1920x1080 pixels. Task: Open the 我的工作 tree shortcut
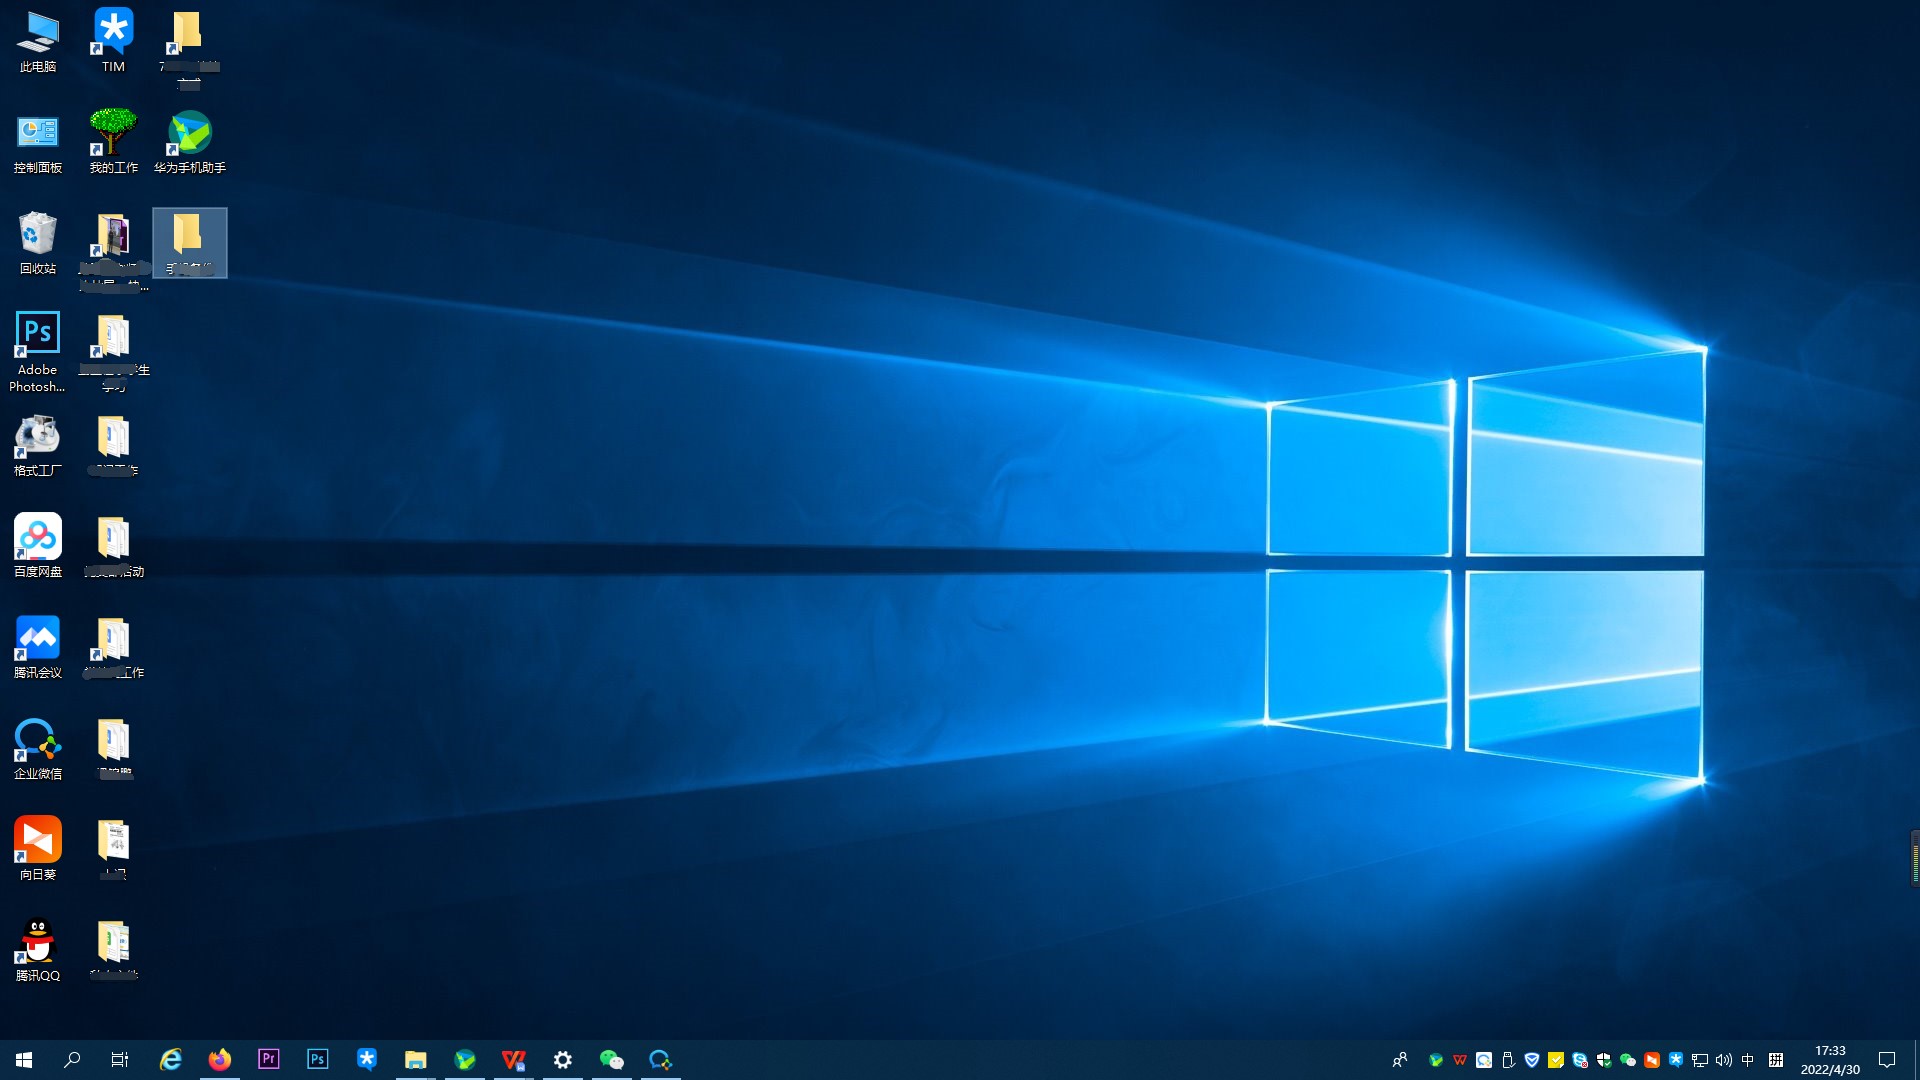point(113,142)
